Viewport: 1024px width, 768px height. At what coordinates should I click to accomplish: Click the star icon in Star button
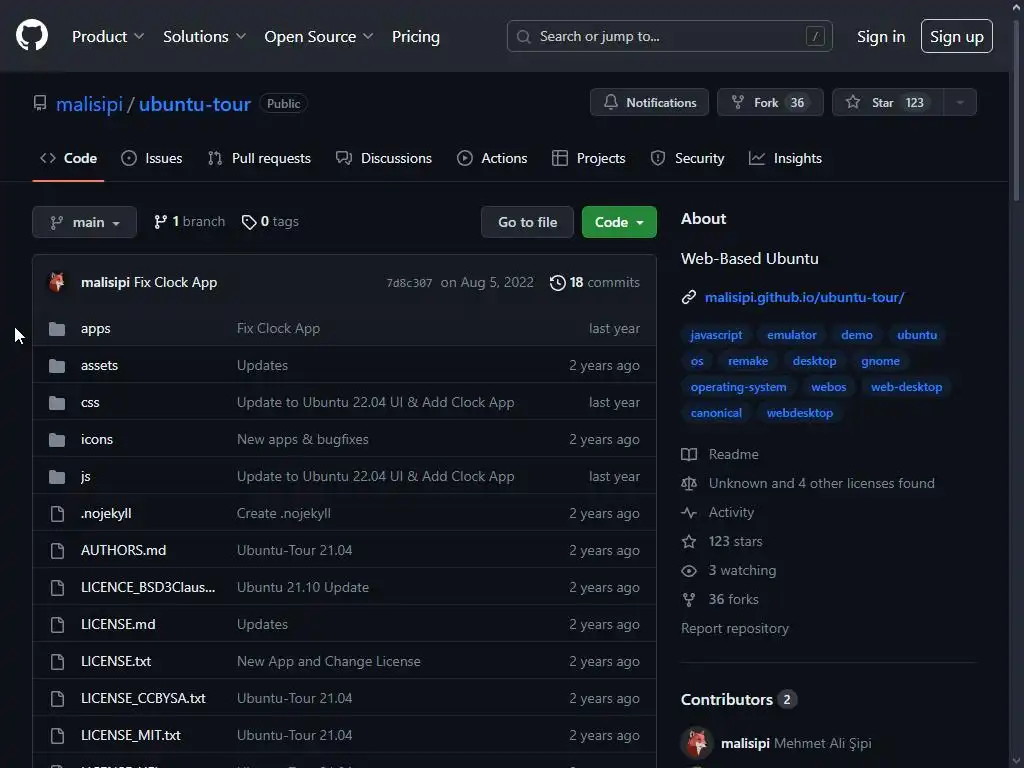[x=852, y=103]
